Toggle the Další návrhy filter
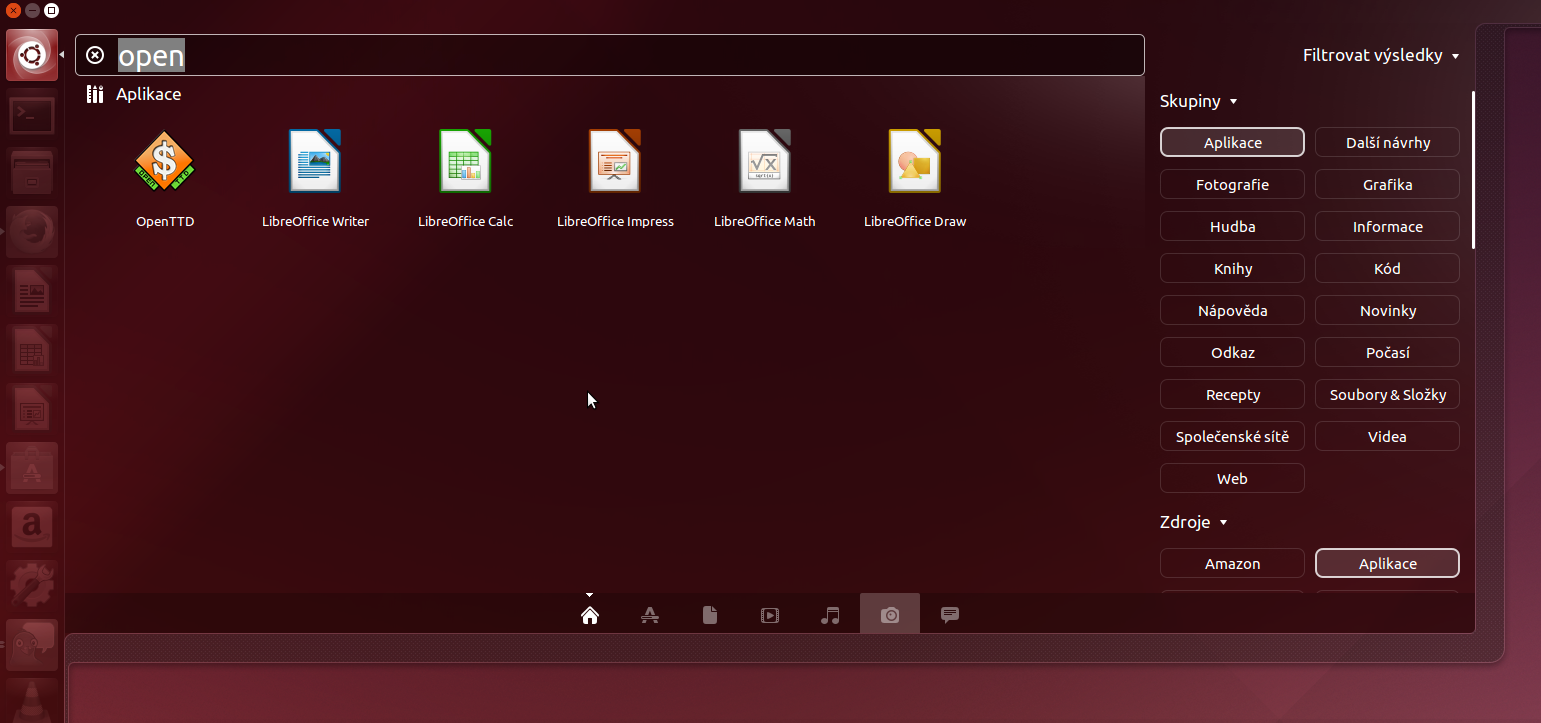The image size is (1541, 723). 1387,142
